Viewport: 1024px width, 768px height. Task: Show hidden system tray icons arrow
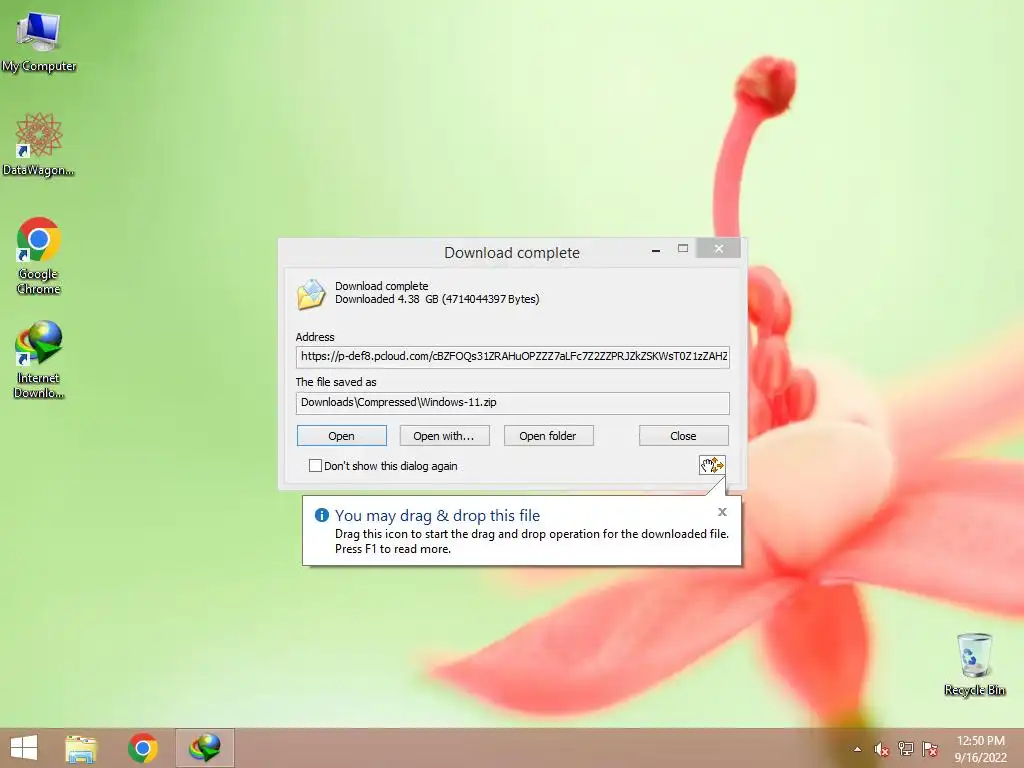point(857,749)
